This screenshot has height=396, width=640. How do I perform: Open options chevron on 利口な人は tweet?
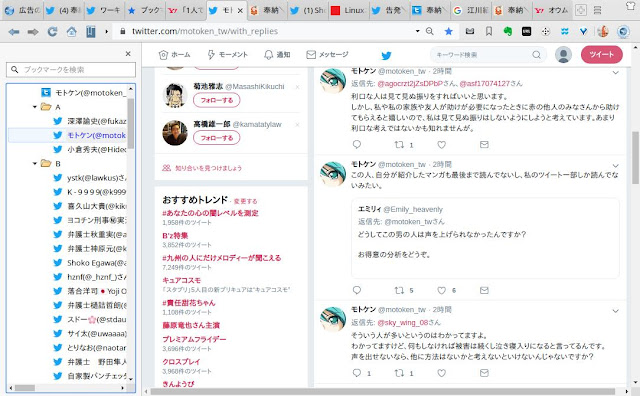point(616,73)
